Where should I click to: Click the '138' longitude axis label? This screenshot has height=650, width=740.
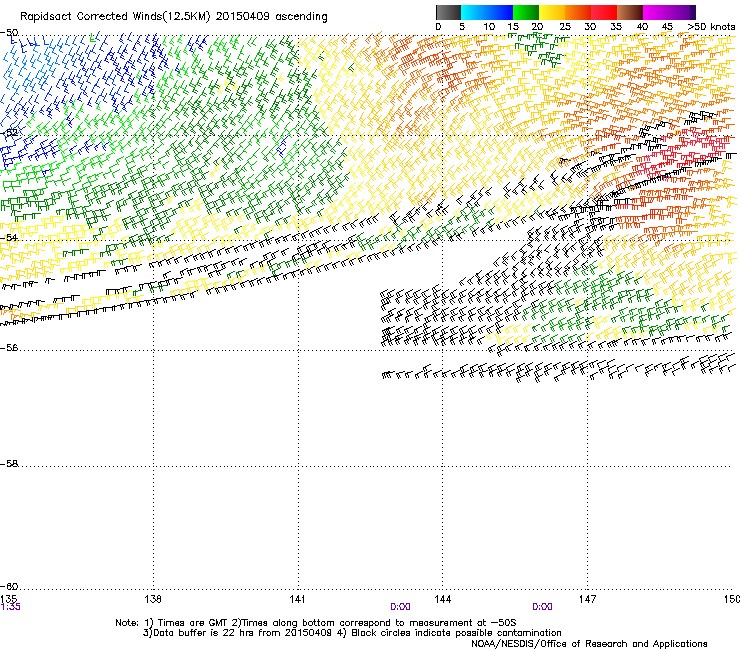click(153, 599)
